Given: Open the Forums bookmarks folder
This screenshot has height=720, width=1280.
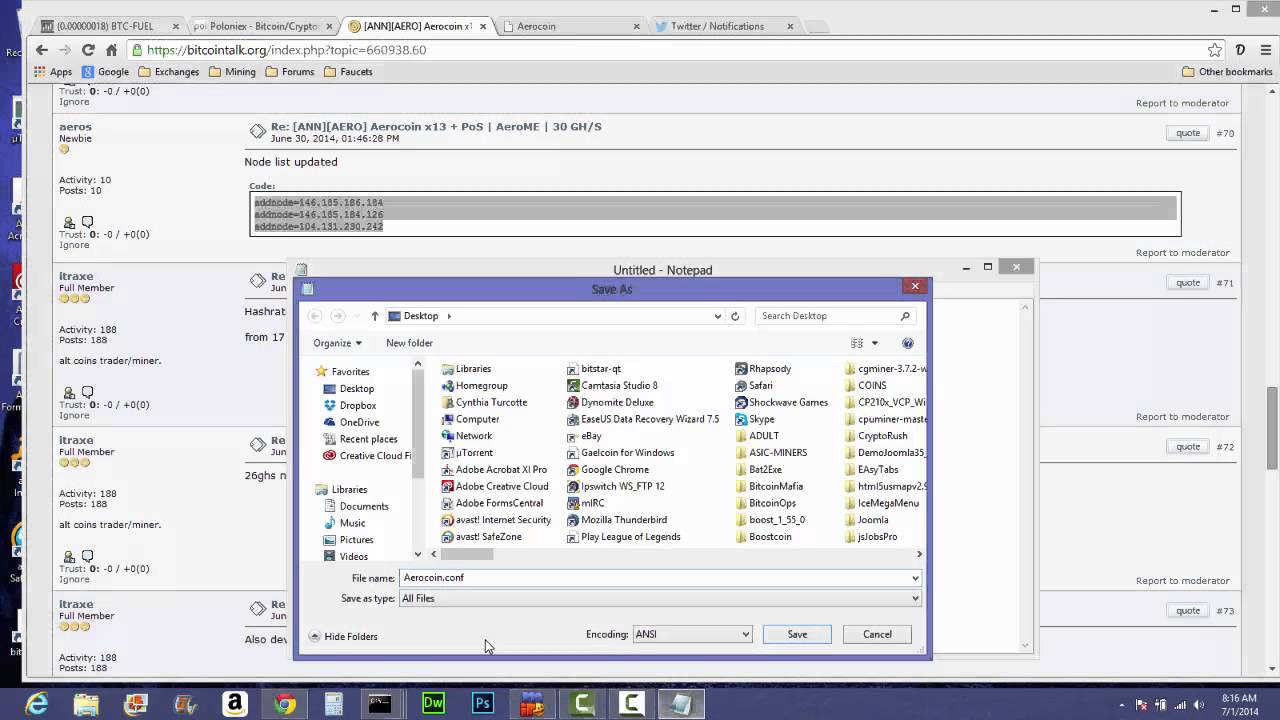Looking at the screenshot, I should point(290,72).
